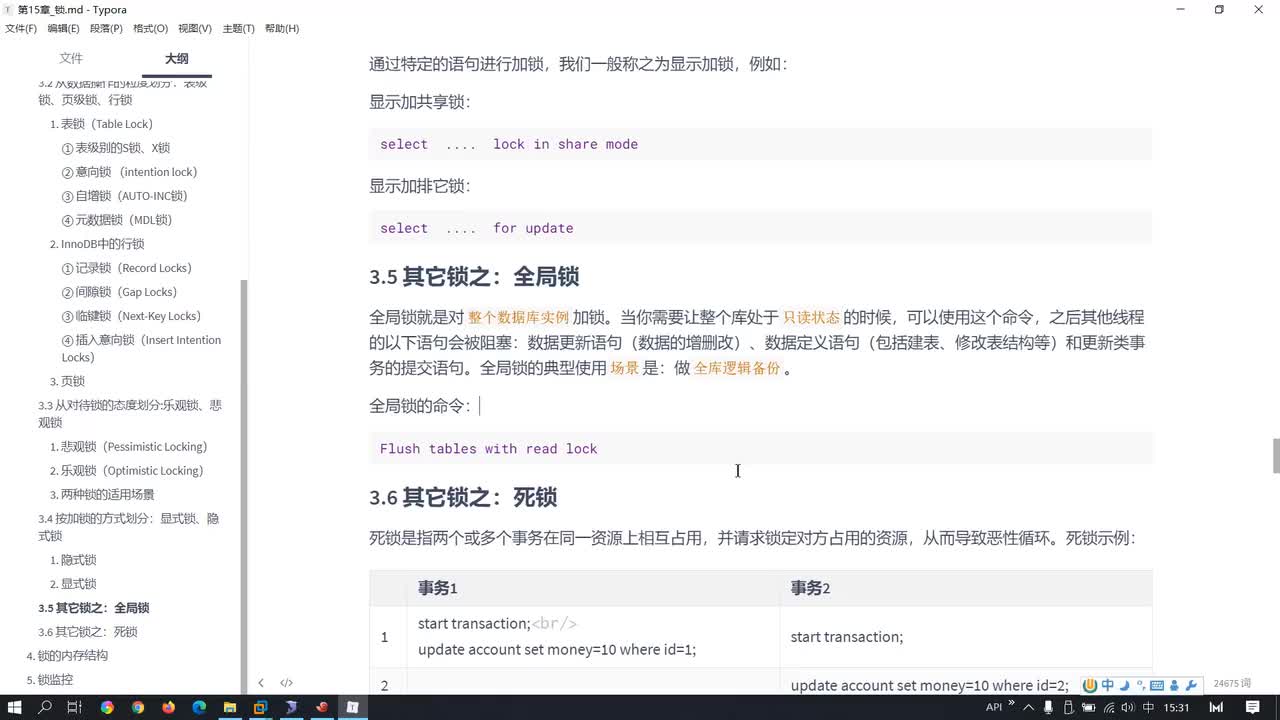Open the 文件(F) menu
1280x720 pixels.
click(21, 29)
